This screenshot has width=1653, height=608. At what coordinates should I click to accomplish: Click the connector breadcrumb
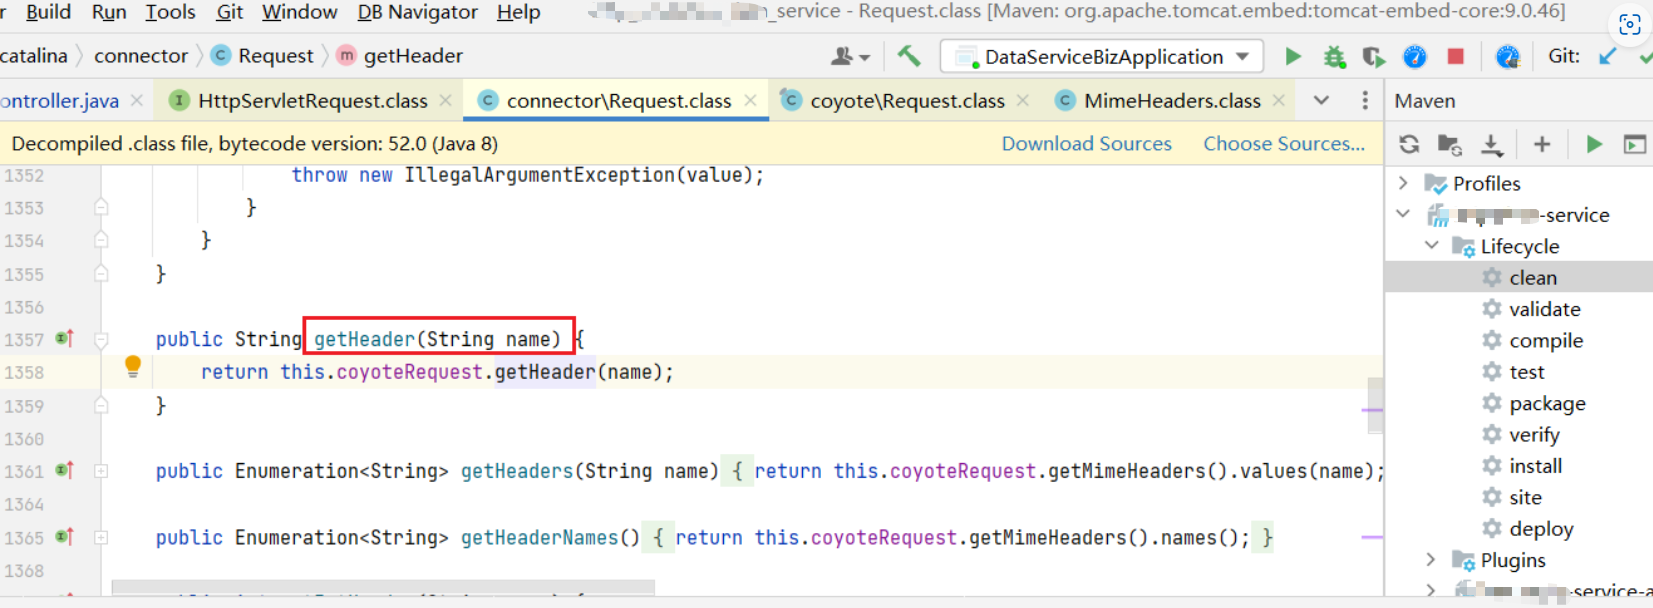point(141,56)
